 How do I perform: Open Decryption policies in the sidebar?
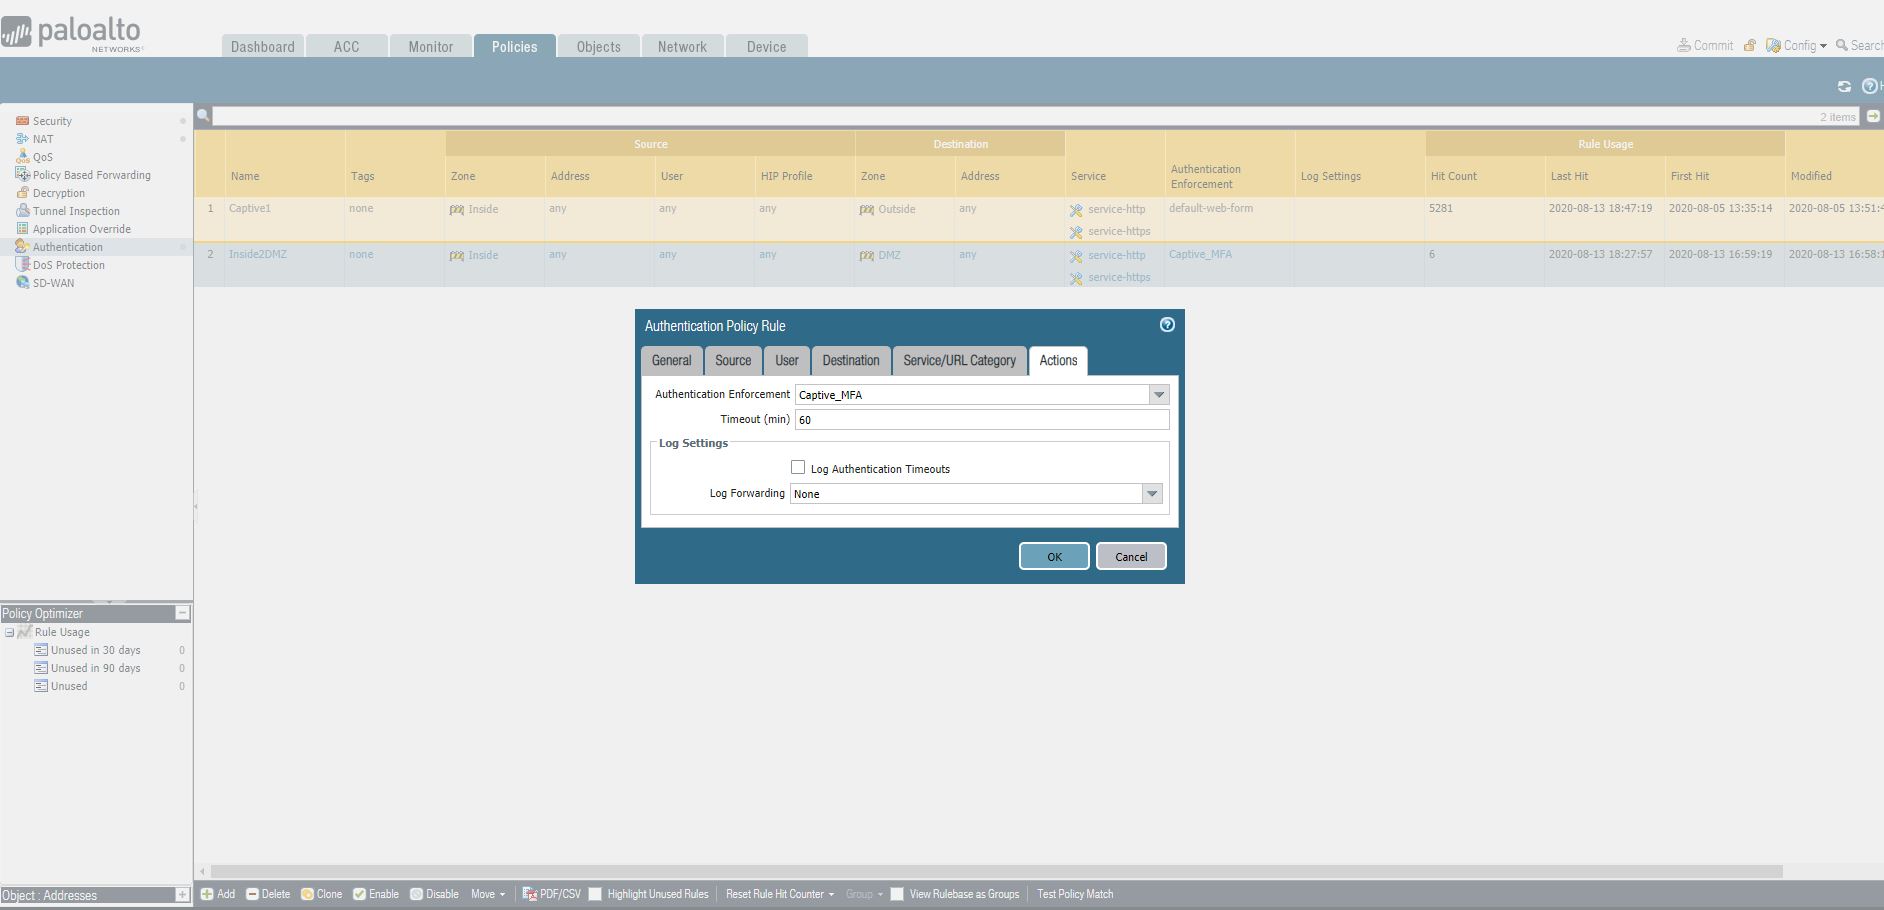point(58,193)
